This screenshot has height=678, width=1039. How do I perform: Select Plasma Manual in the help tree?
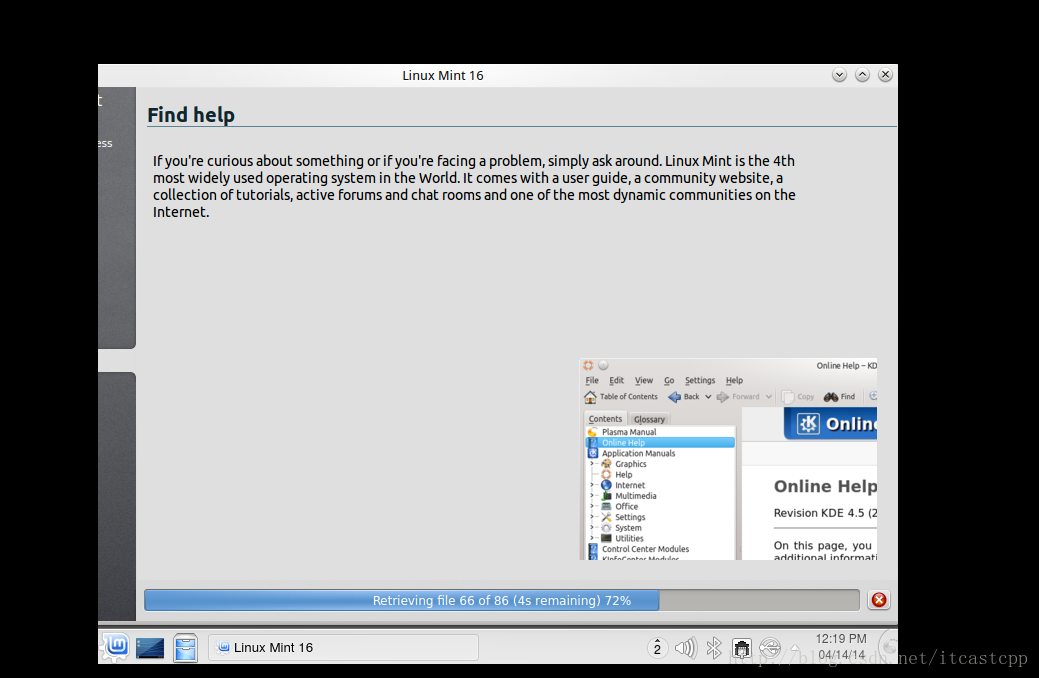(x=628, y=431)
